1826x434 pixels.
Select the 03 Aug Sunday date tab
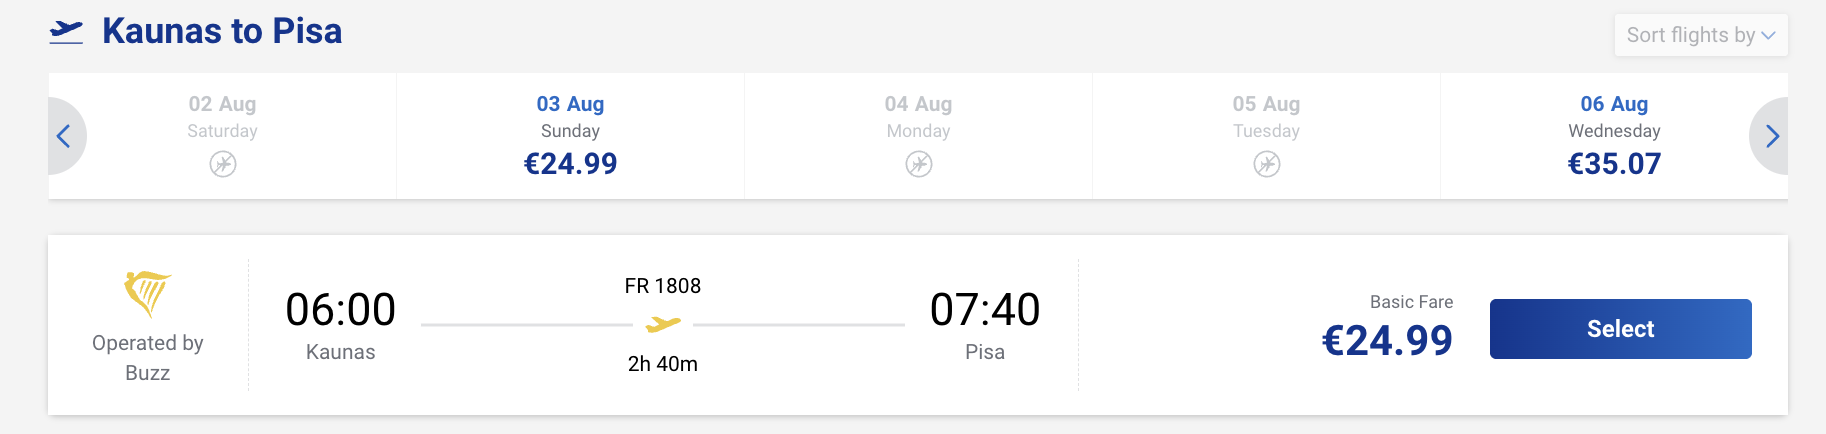click(570, 136)
